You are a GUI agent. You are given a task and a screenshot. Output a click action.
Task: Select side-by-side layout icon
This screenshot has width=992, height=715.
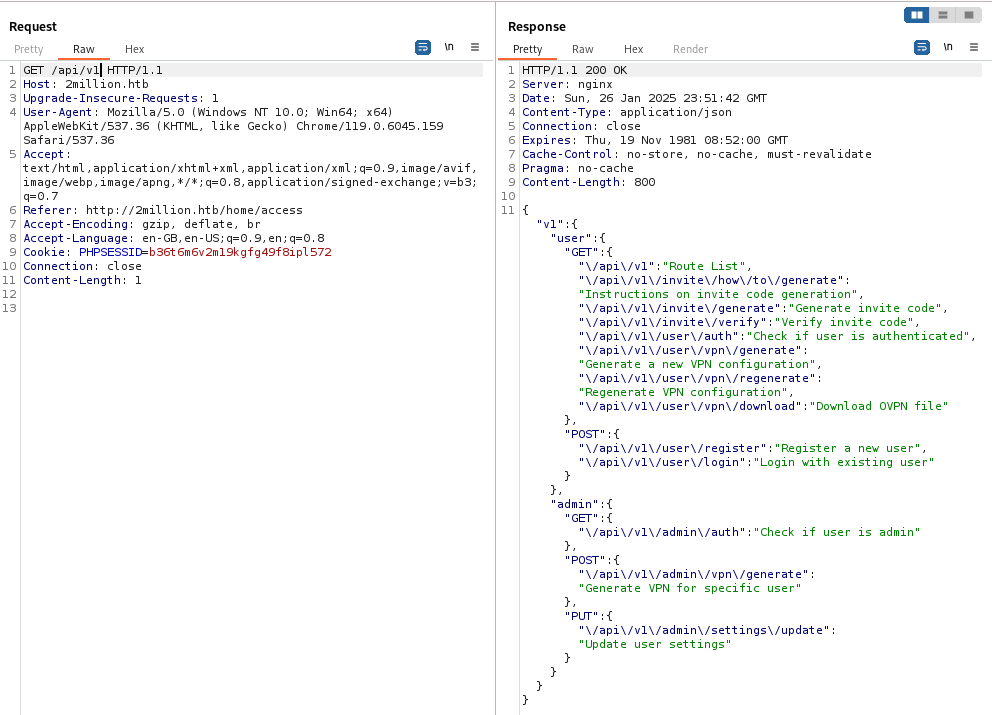(x=916, y=15)
